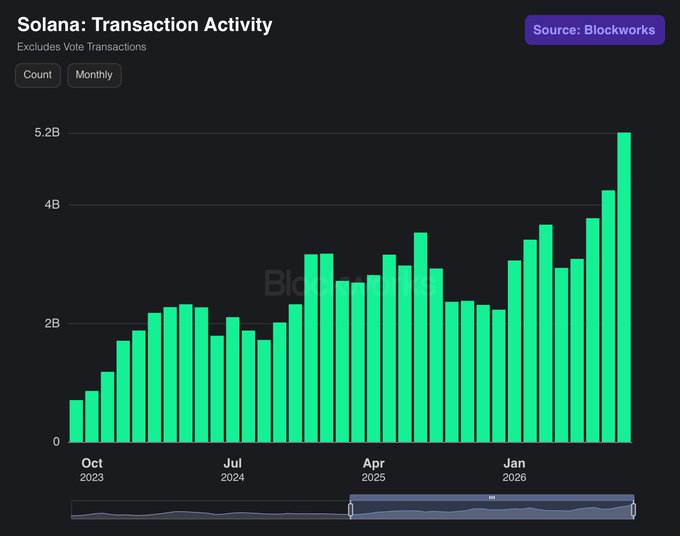Click the Count button
680x536 pixels.
38,75
